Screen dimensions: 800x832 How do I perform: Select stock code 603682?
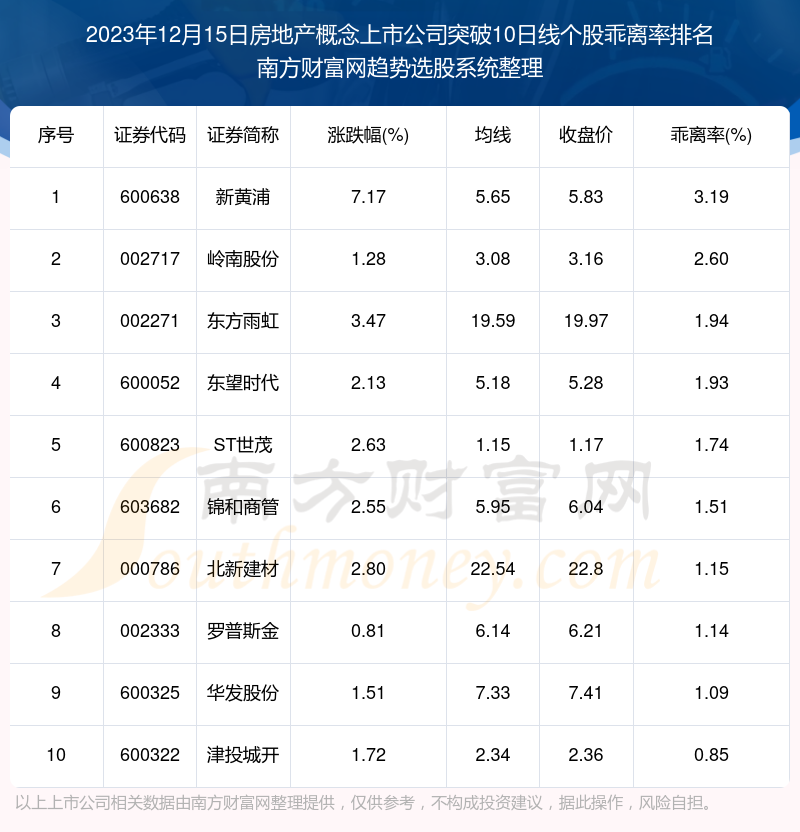[x=150, y=507]
